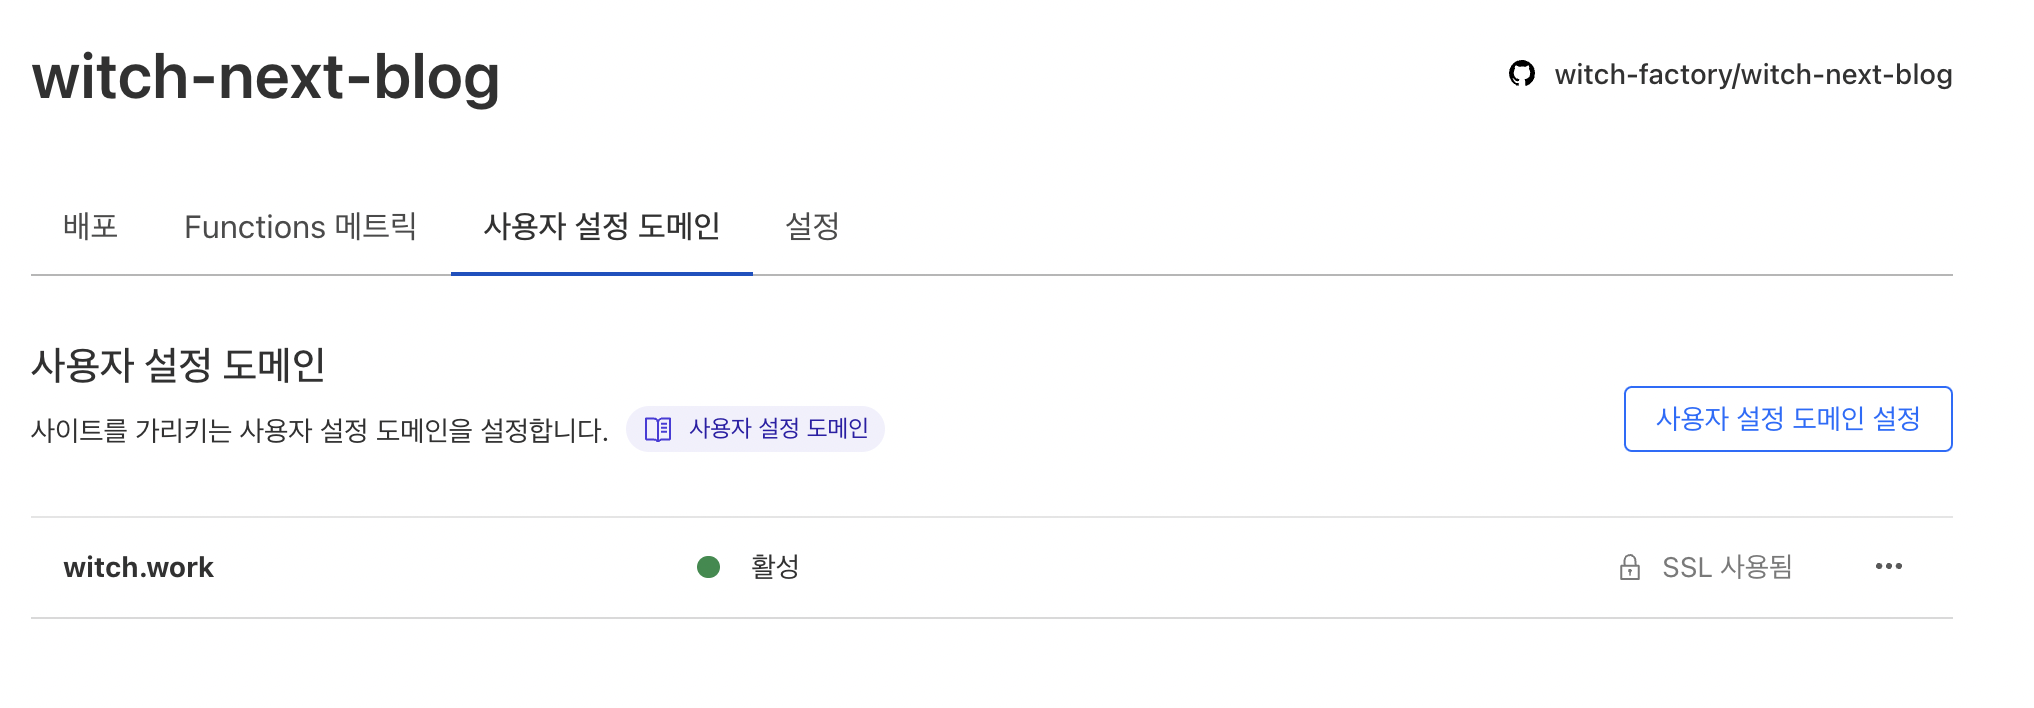Click the green active status dot
Viewport: 2034px width, 708px height.
[x=708, y=567]
